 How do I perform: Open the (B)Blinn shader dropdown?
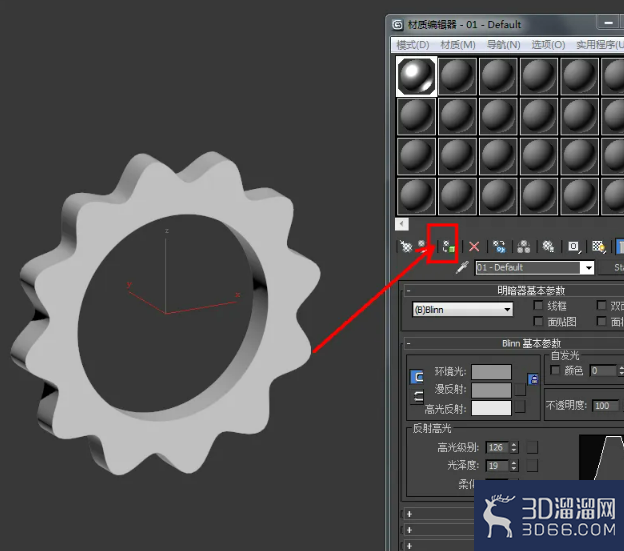[463, 310]
